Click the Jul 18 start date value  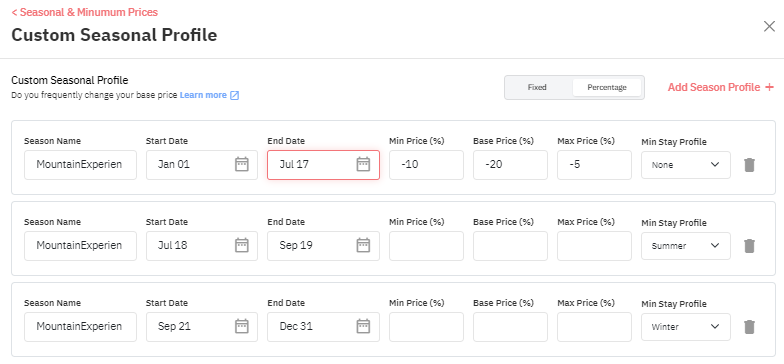tap(172, 246)
